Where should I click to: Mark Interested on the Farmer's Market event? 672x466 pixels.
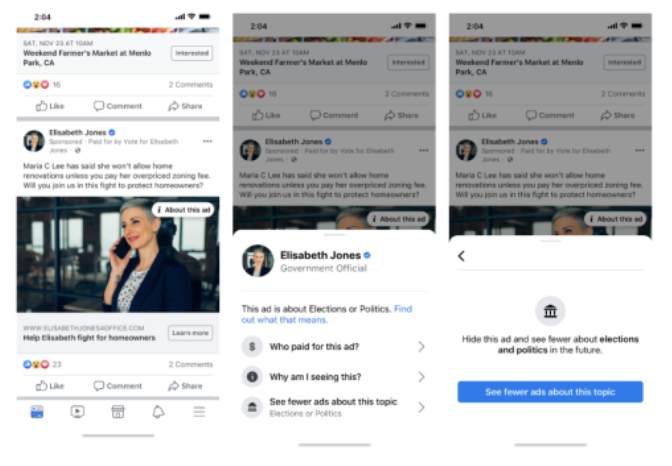(192, 53)
